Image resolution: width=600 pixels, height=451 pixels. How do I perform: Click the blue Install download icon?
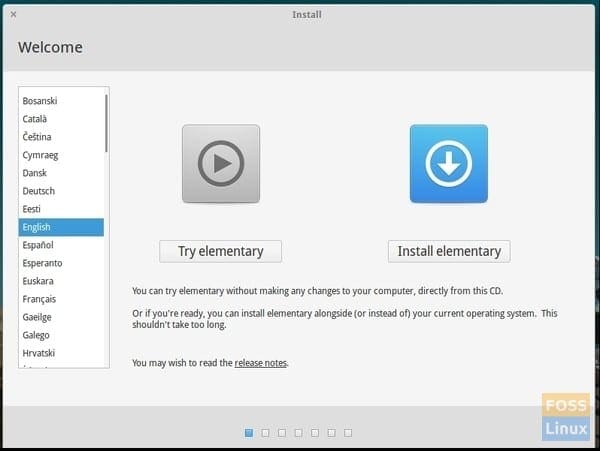point(448,164)
